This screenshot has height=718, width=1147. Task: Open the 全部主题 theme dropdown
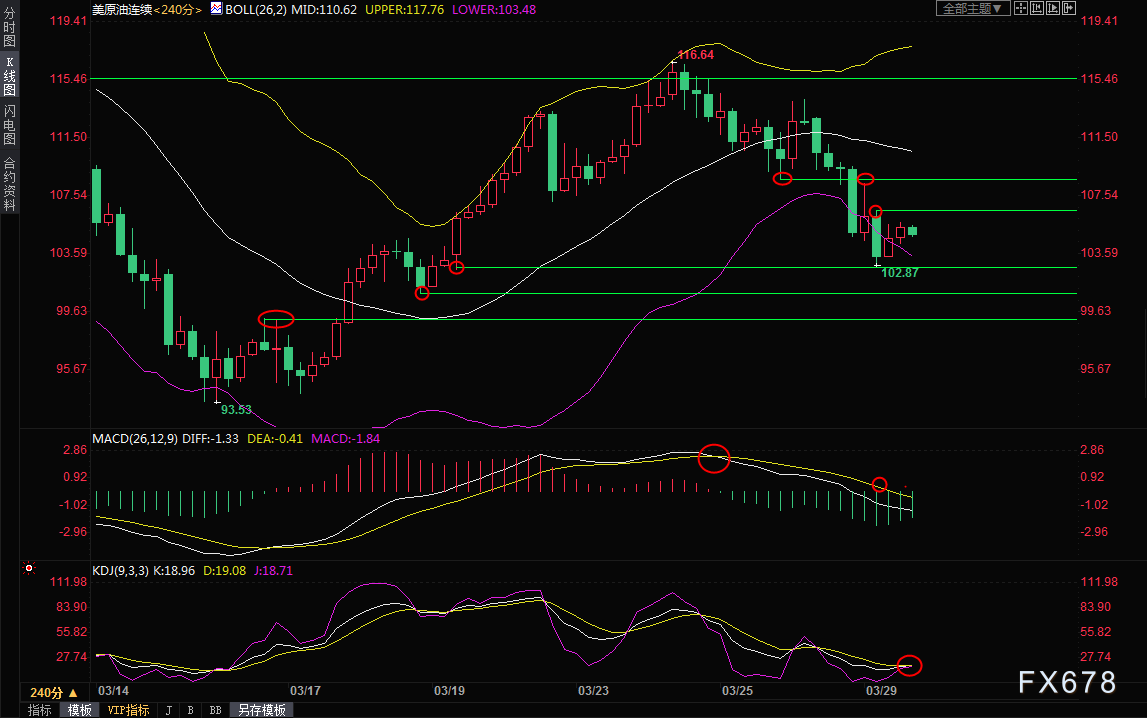coord(973,9)
